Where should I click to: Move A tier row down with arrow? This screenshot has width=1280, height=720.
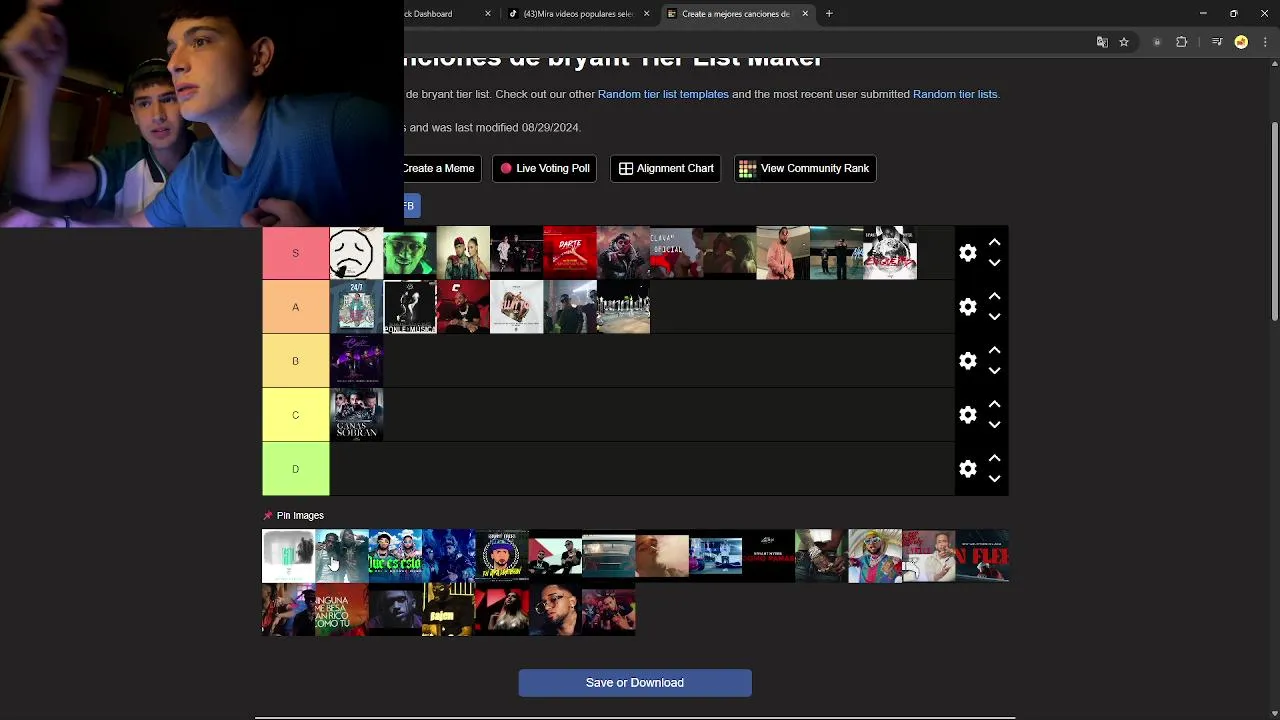pos(994,317)
